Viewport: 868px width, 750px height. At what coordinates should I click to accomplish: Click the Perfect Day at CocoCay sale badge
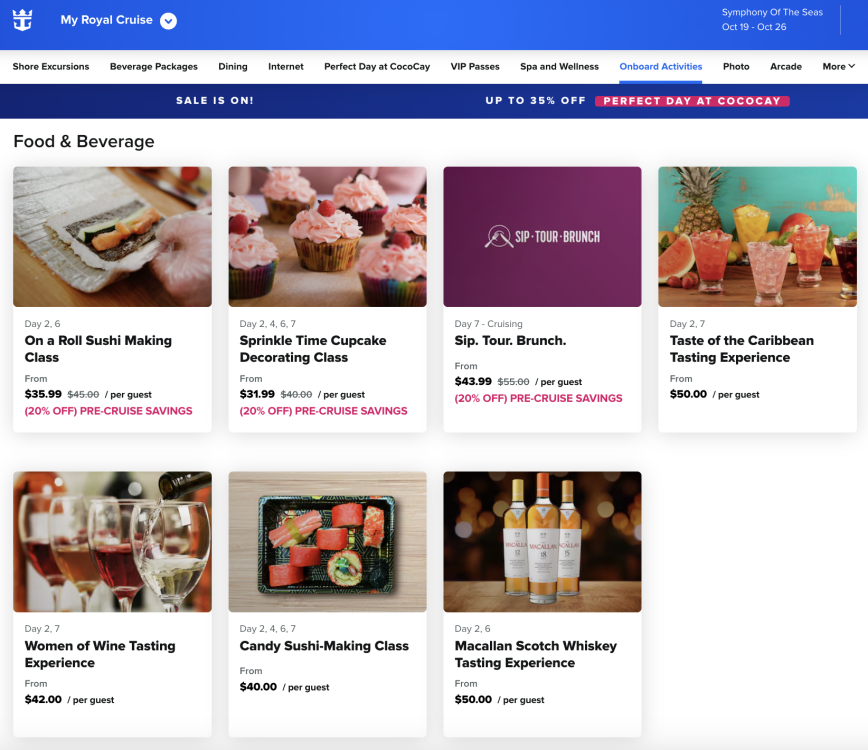pos(692,101)
